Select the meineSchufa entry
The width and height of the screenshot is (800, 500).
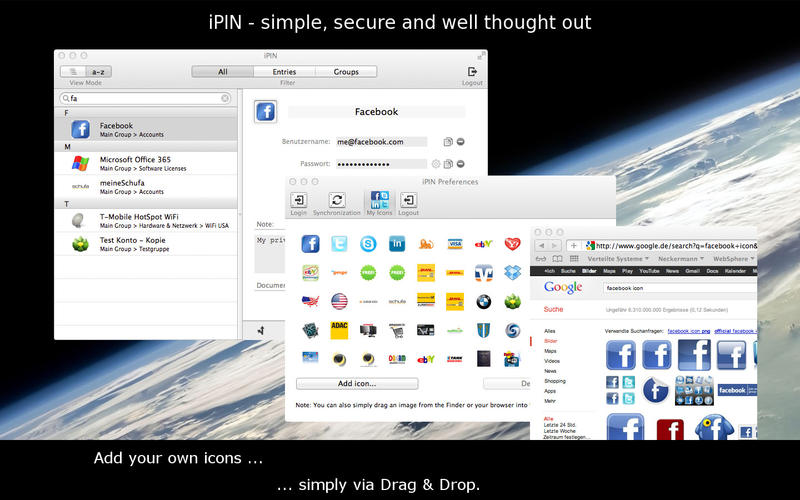pos(146,187)
